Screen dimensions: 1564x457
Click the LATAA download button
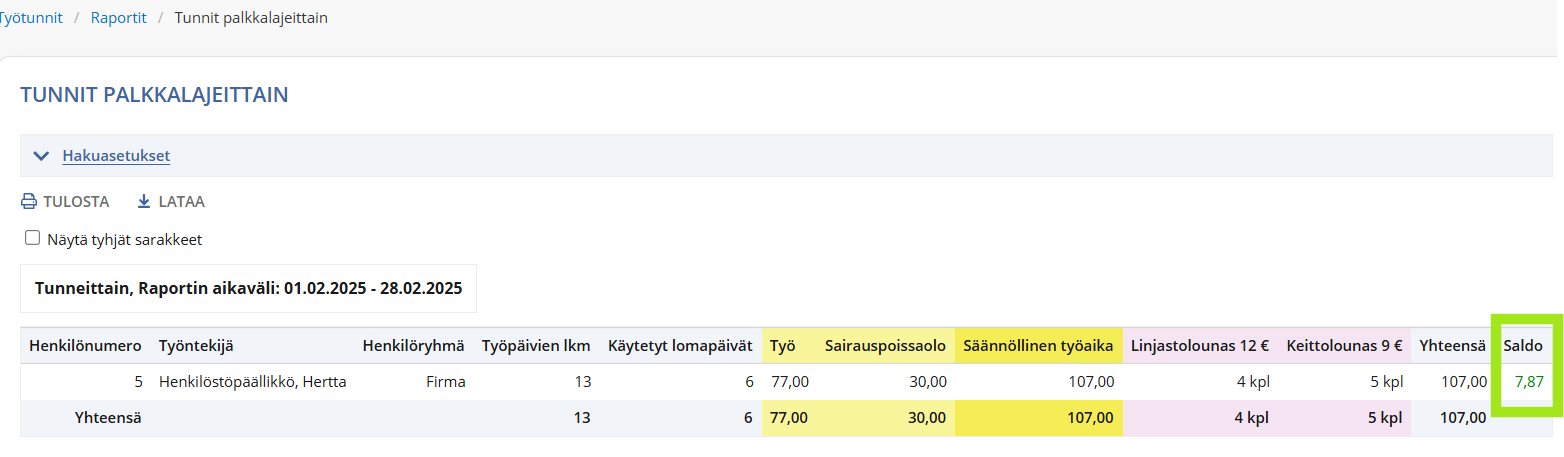coord(171,202)
